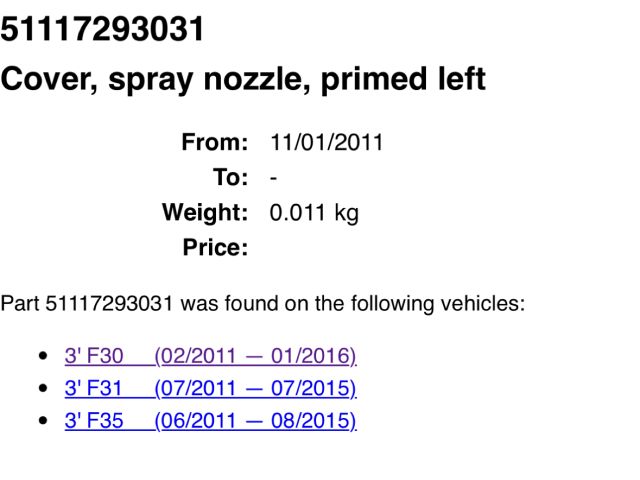
Task: Click the 'Price:' label
Action: pyautogui.click(x=214, y=248)
